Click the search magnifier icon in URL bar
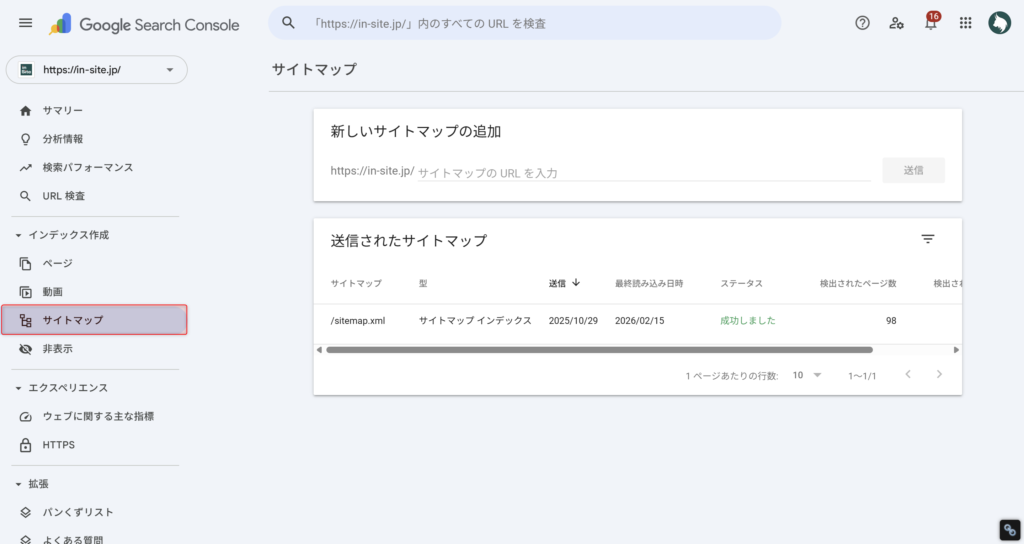Screen dimensions: 1024x544 pos(288,23)
